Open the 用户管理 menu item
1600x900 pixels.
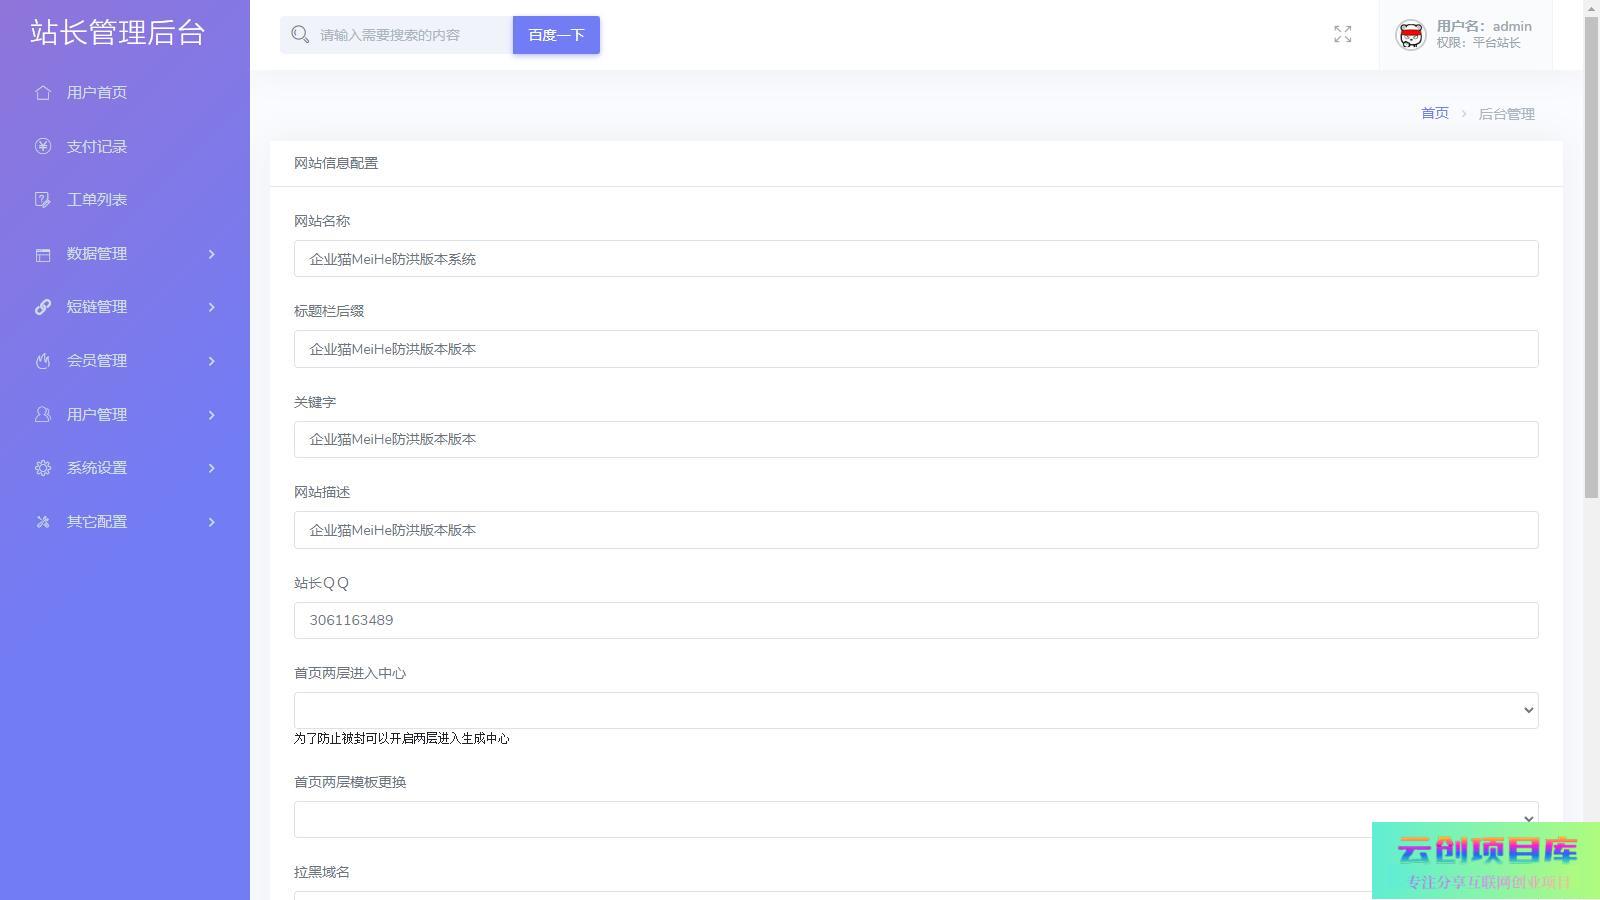(x=97, y=415)
